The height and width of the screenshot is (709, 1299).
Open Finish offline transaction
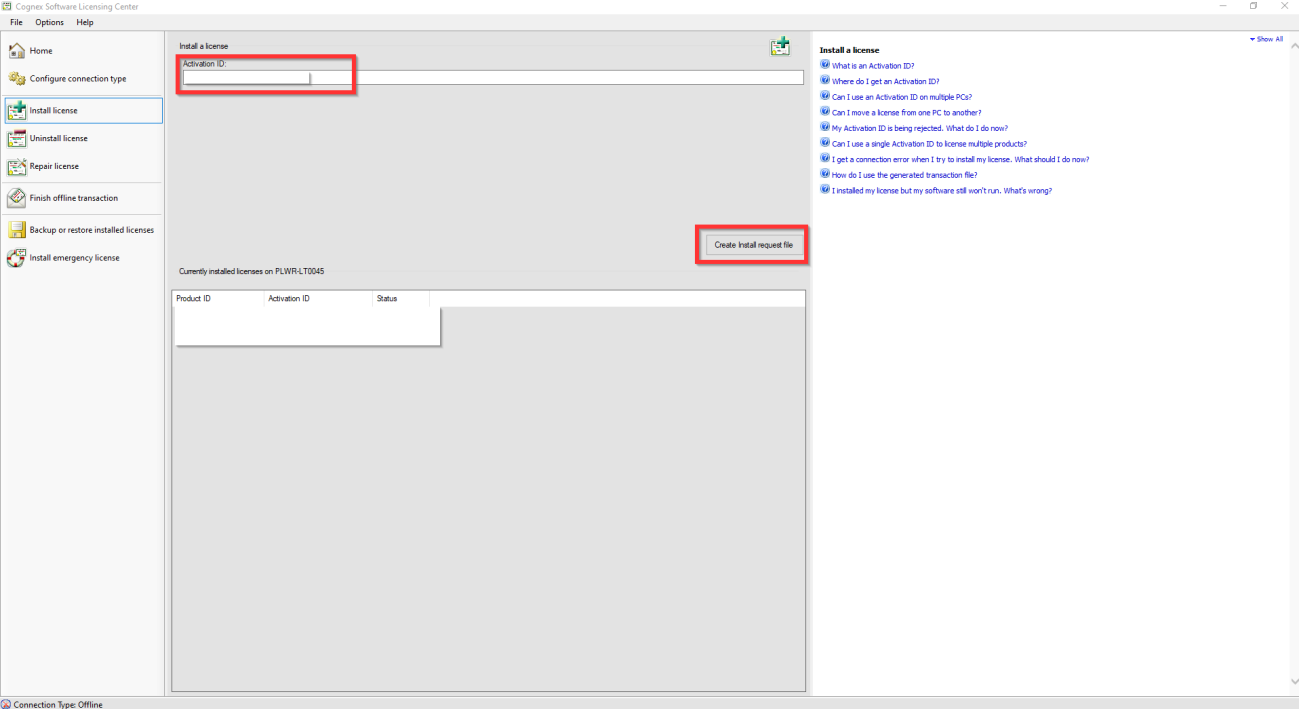pyautogui.click(x=72, y=197)
